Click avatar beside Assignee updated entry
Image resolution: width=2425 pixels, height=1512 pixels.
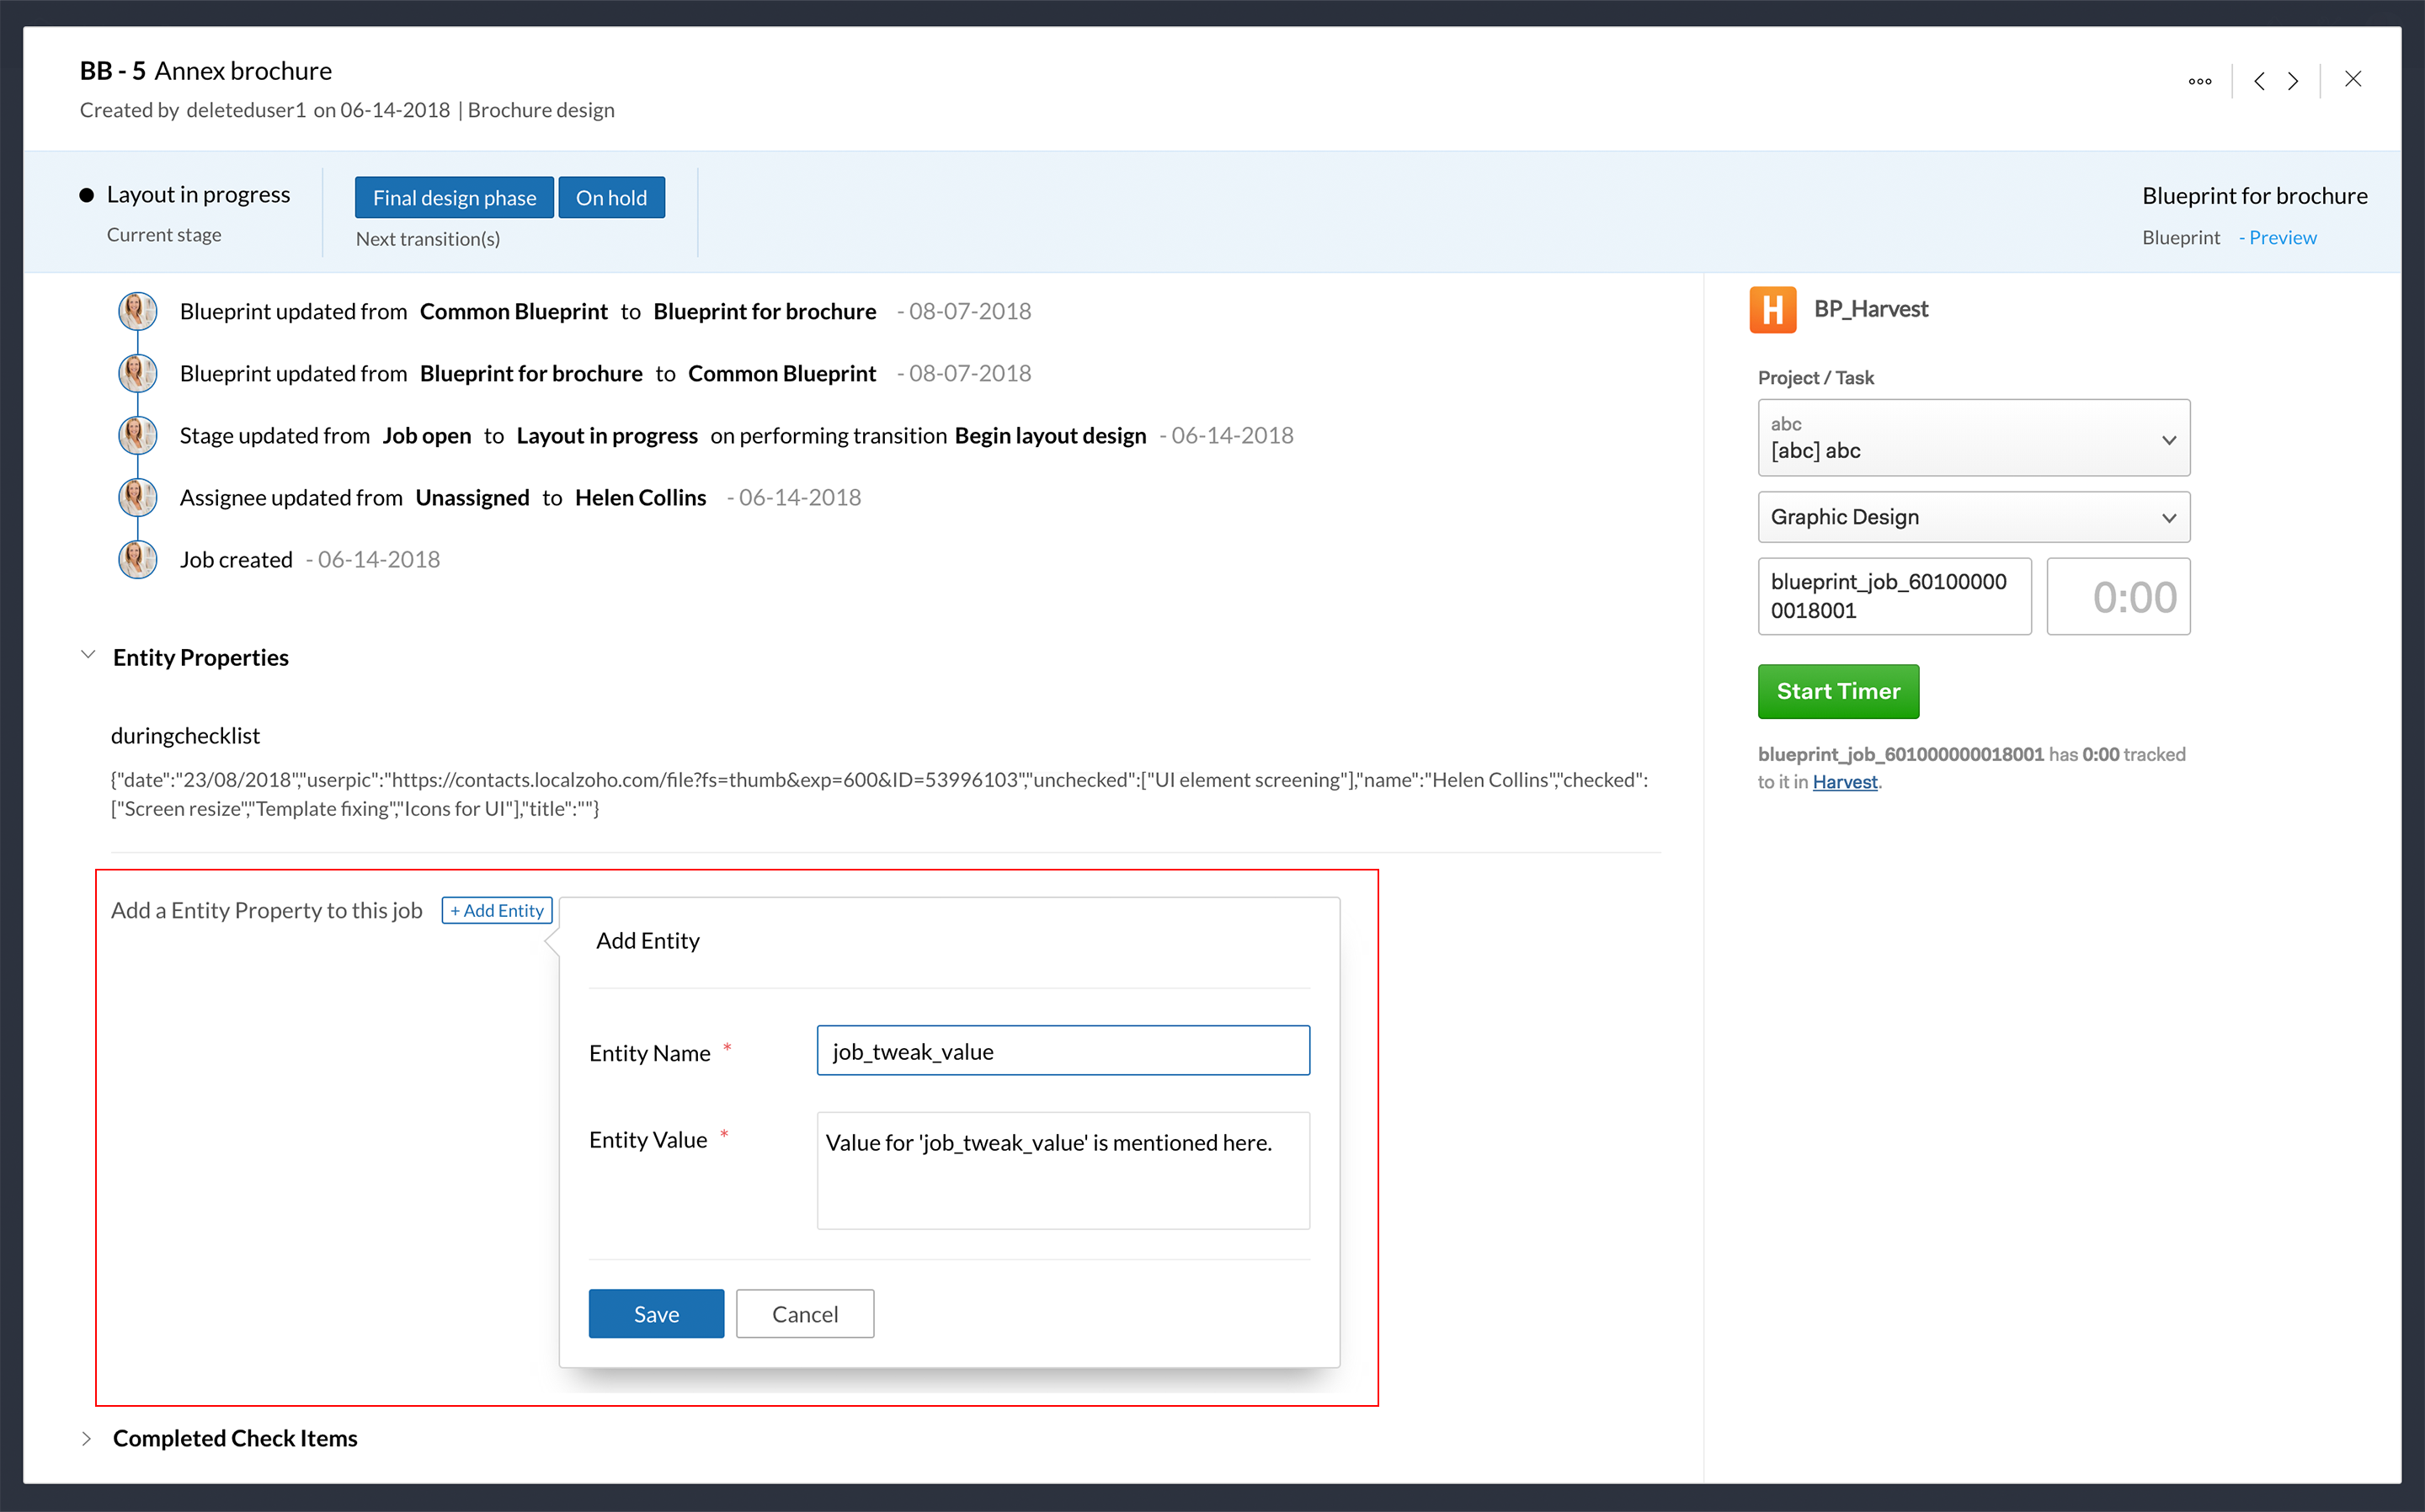pyautogui.click(x=138, y=498)
